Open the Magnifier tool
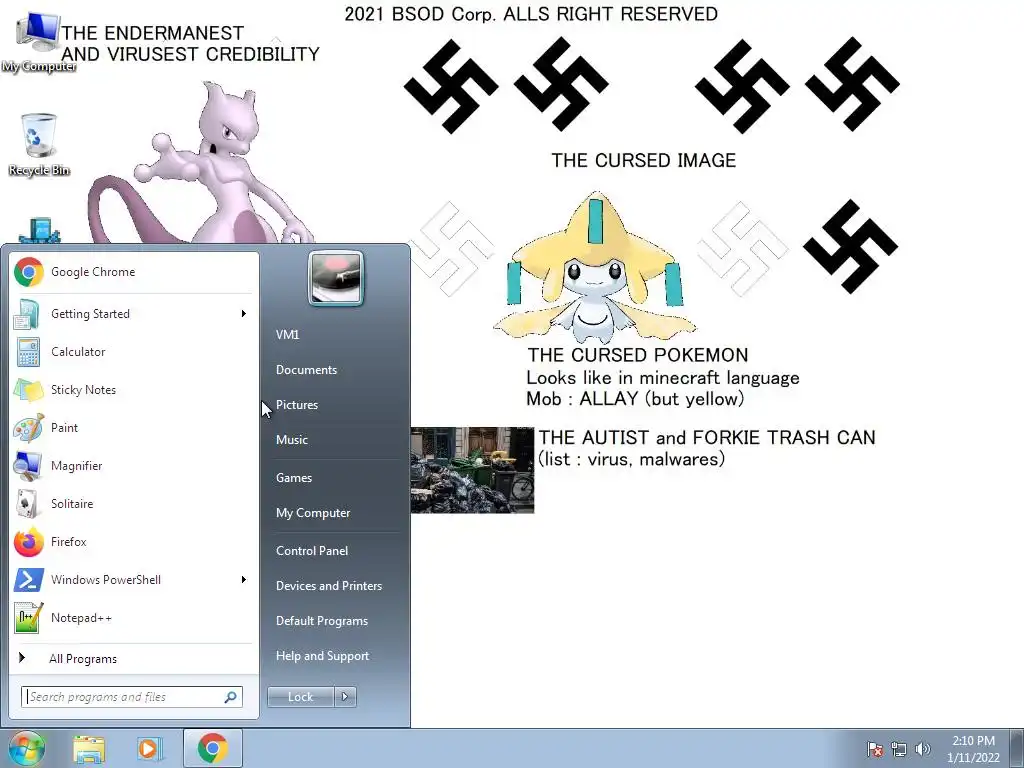The width and height of the screenshot is (1024, 768). [134, 466]
